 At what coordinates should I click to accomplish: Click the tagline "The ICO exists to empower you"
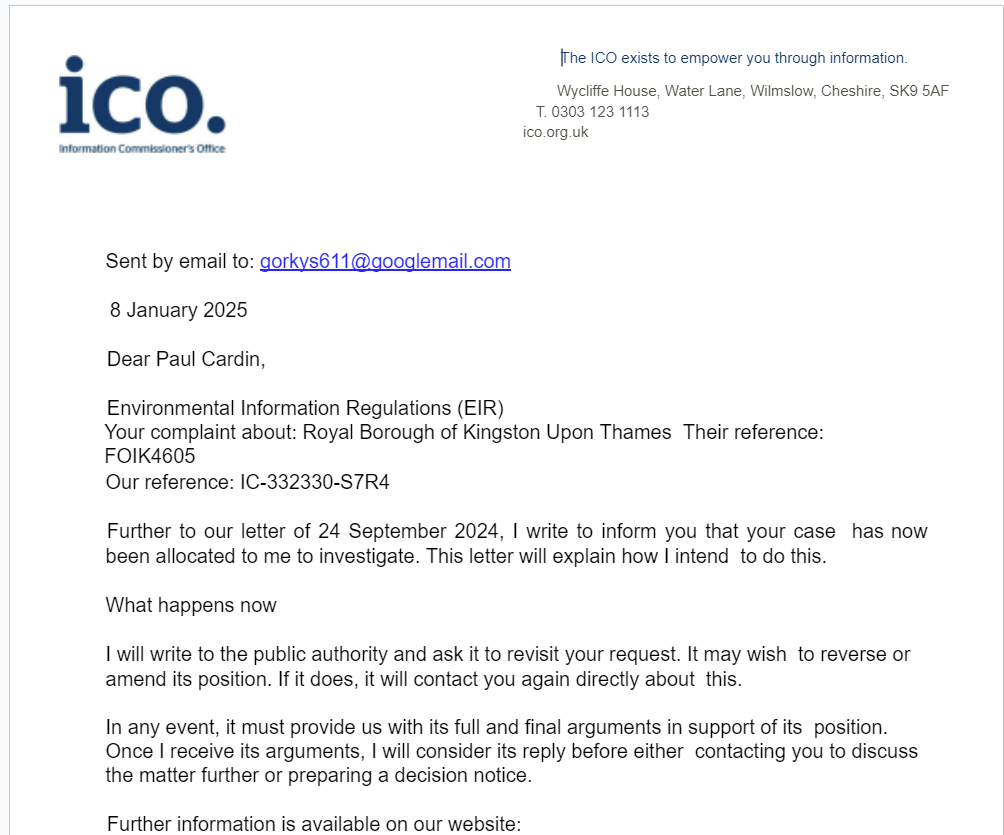[734, 58]
